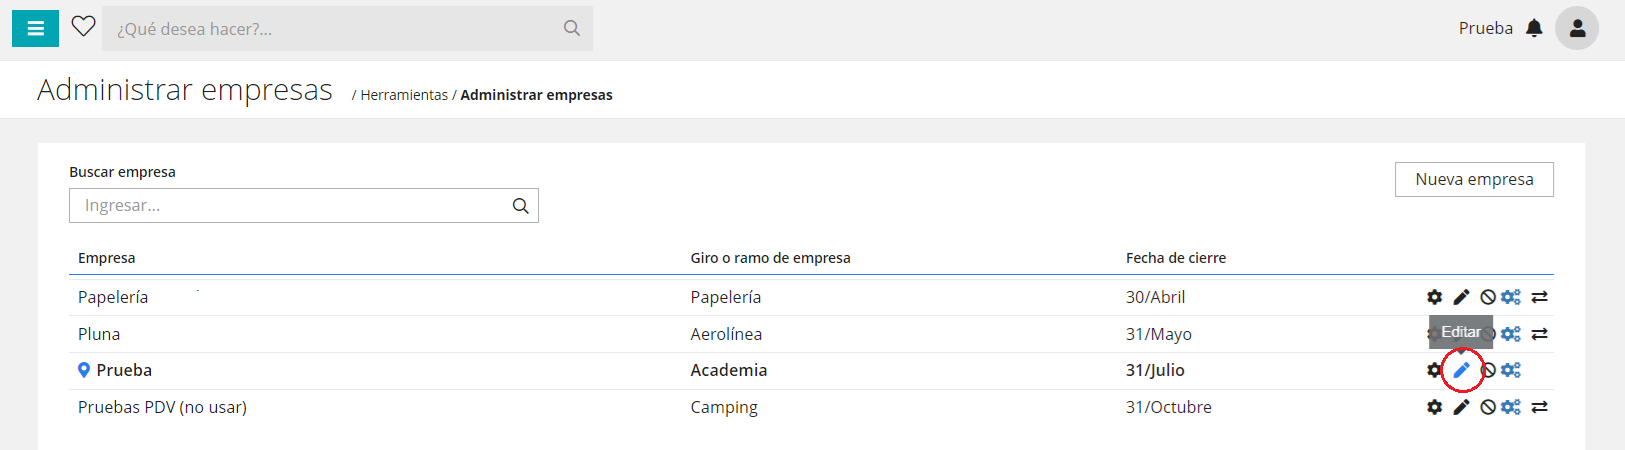Click the Nueva empresa button
The width and height of the screenshot is (1625, 450).
pyautogui.click(x=1473, y=179)
